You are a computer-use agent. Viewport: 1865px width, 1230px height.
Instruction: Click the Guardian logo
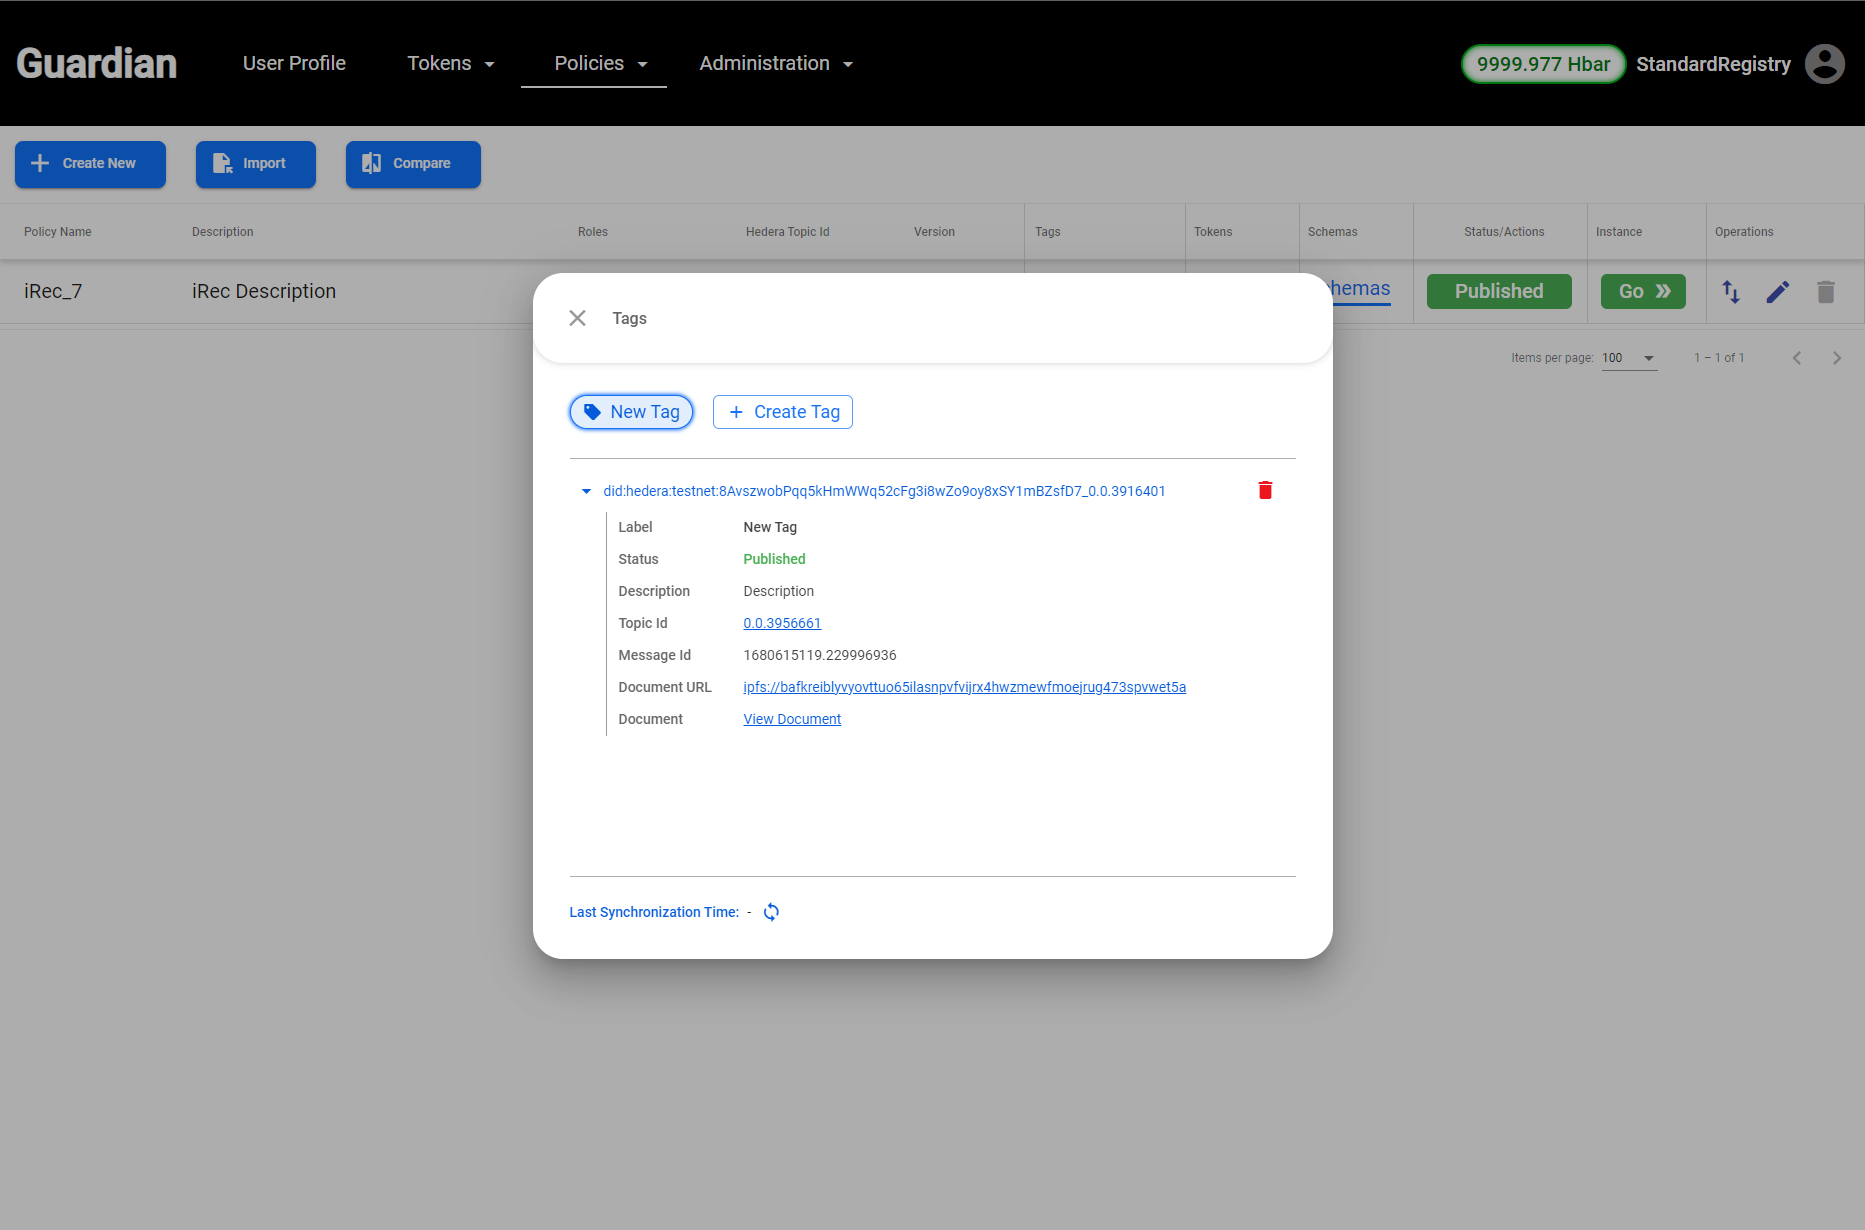click(97, 63)
